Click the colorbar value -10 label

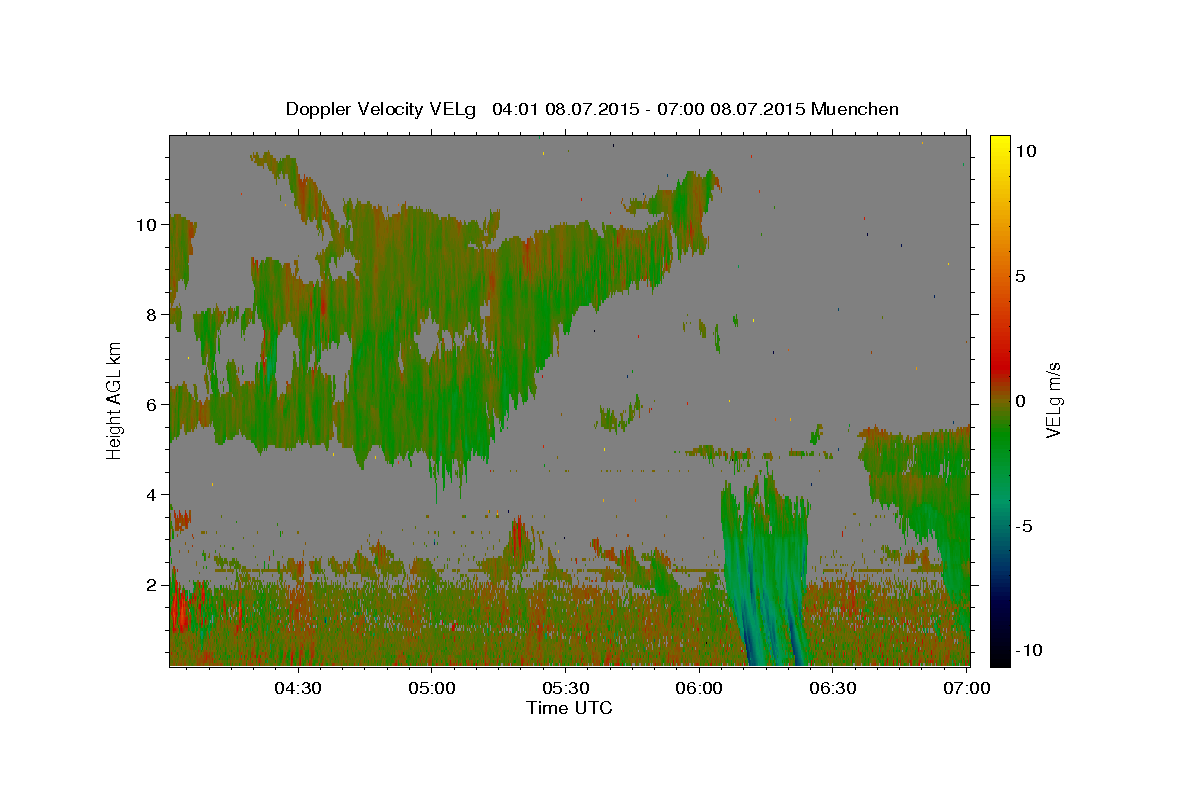[1029, 651]
